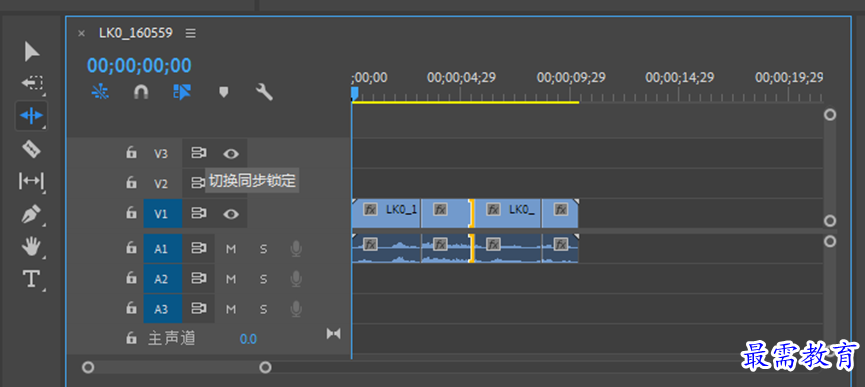Select the Pen tool
The width and height of the screenshot is (865, 387).
31,214
